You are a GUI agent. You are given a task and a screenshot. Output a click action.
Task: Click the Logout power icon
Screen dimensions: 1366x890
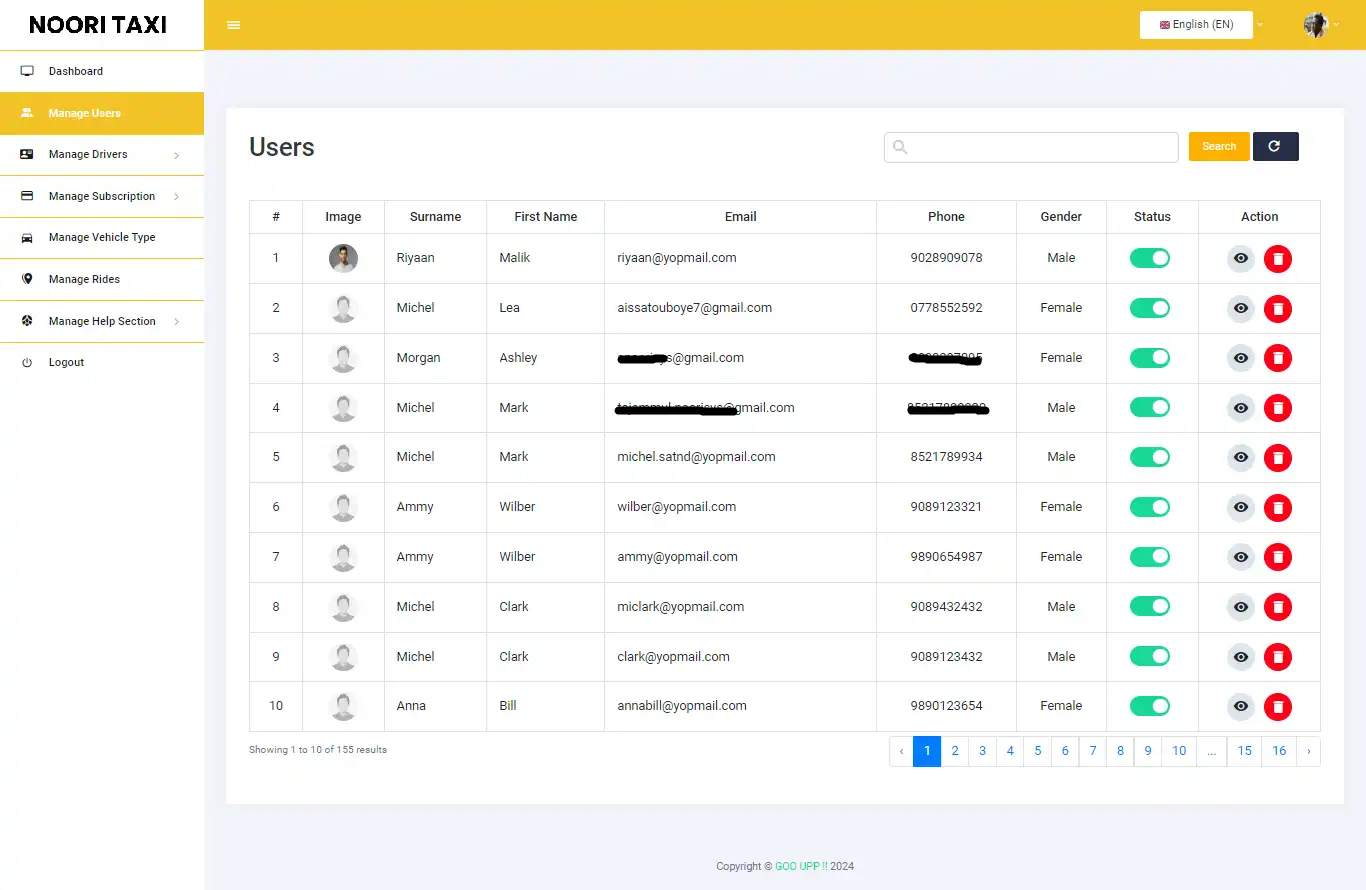click(25, 362)
